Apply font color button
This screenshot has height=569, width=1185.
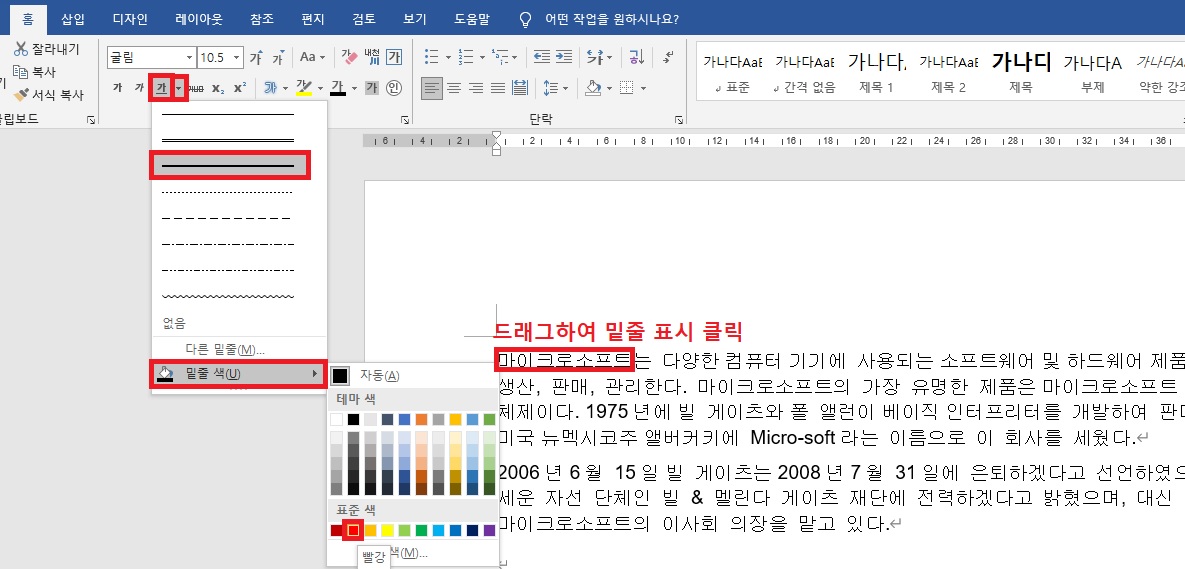(338, 88)
